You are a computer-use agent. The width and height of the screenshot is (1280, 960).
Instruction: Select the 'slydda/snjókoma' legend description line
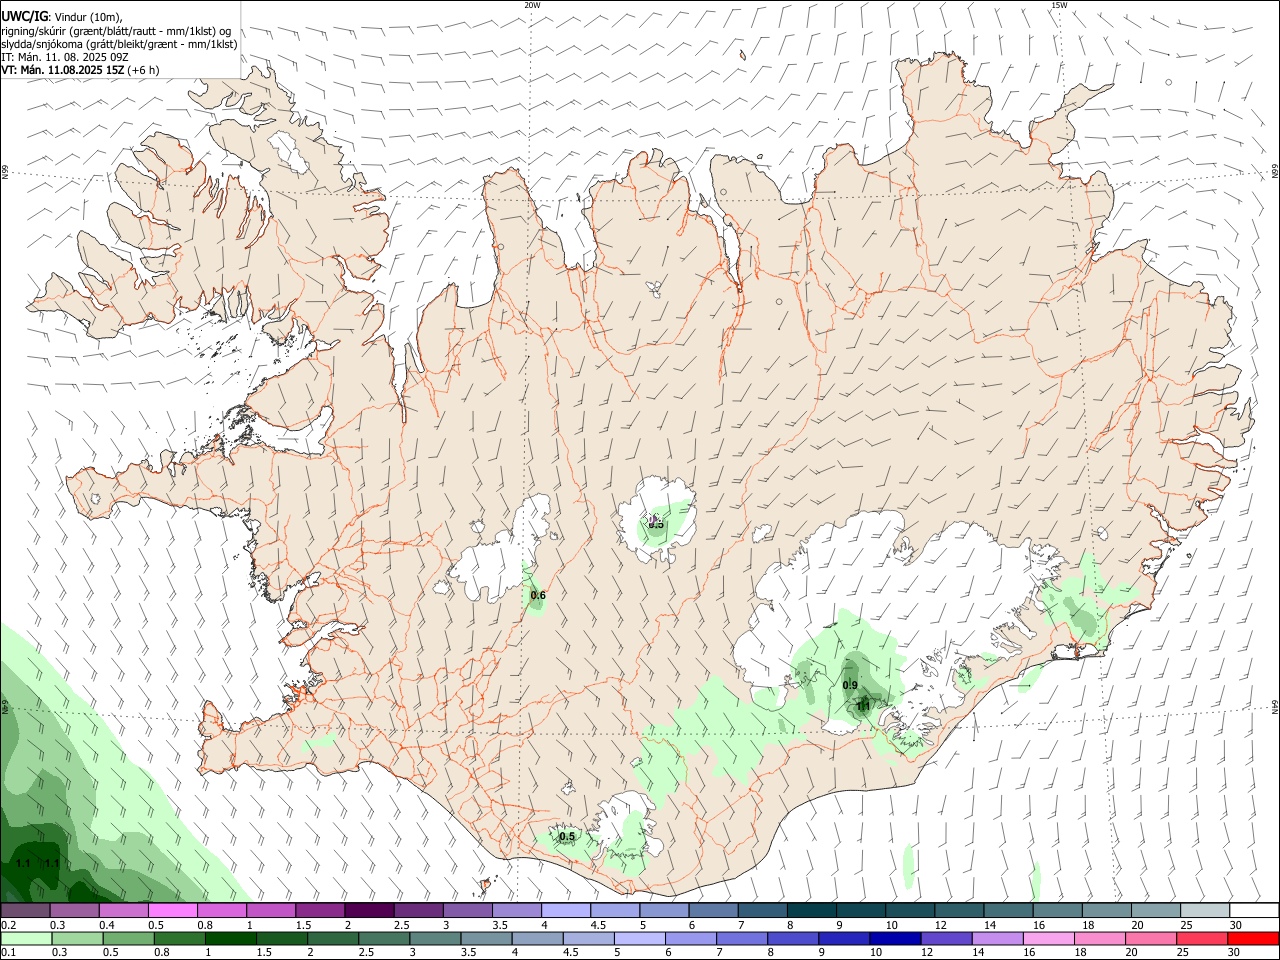(119, 44)
